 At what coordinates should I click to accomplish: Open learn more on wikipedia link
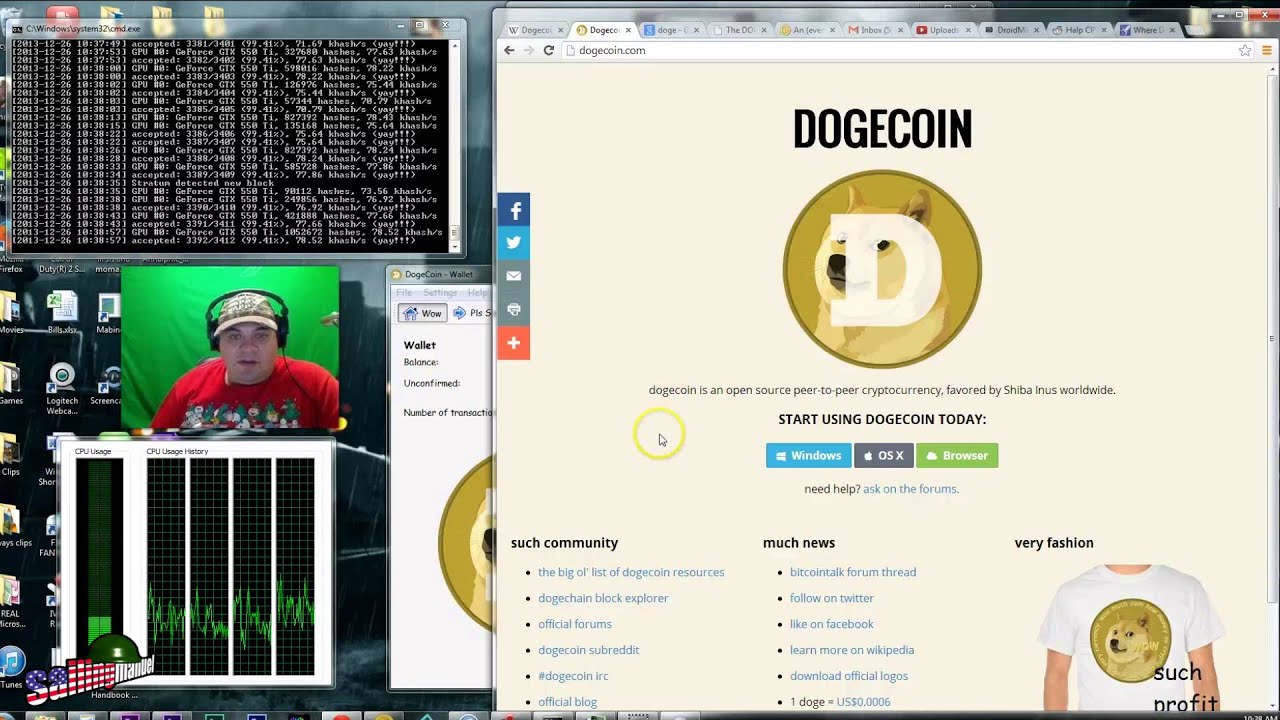coord(852,650)
